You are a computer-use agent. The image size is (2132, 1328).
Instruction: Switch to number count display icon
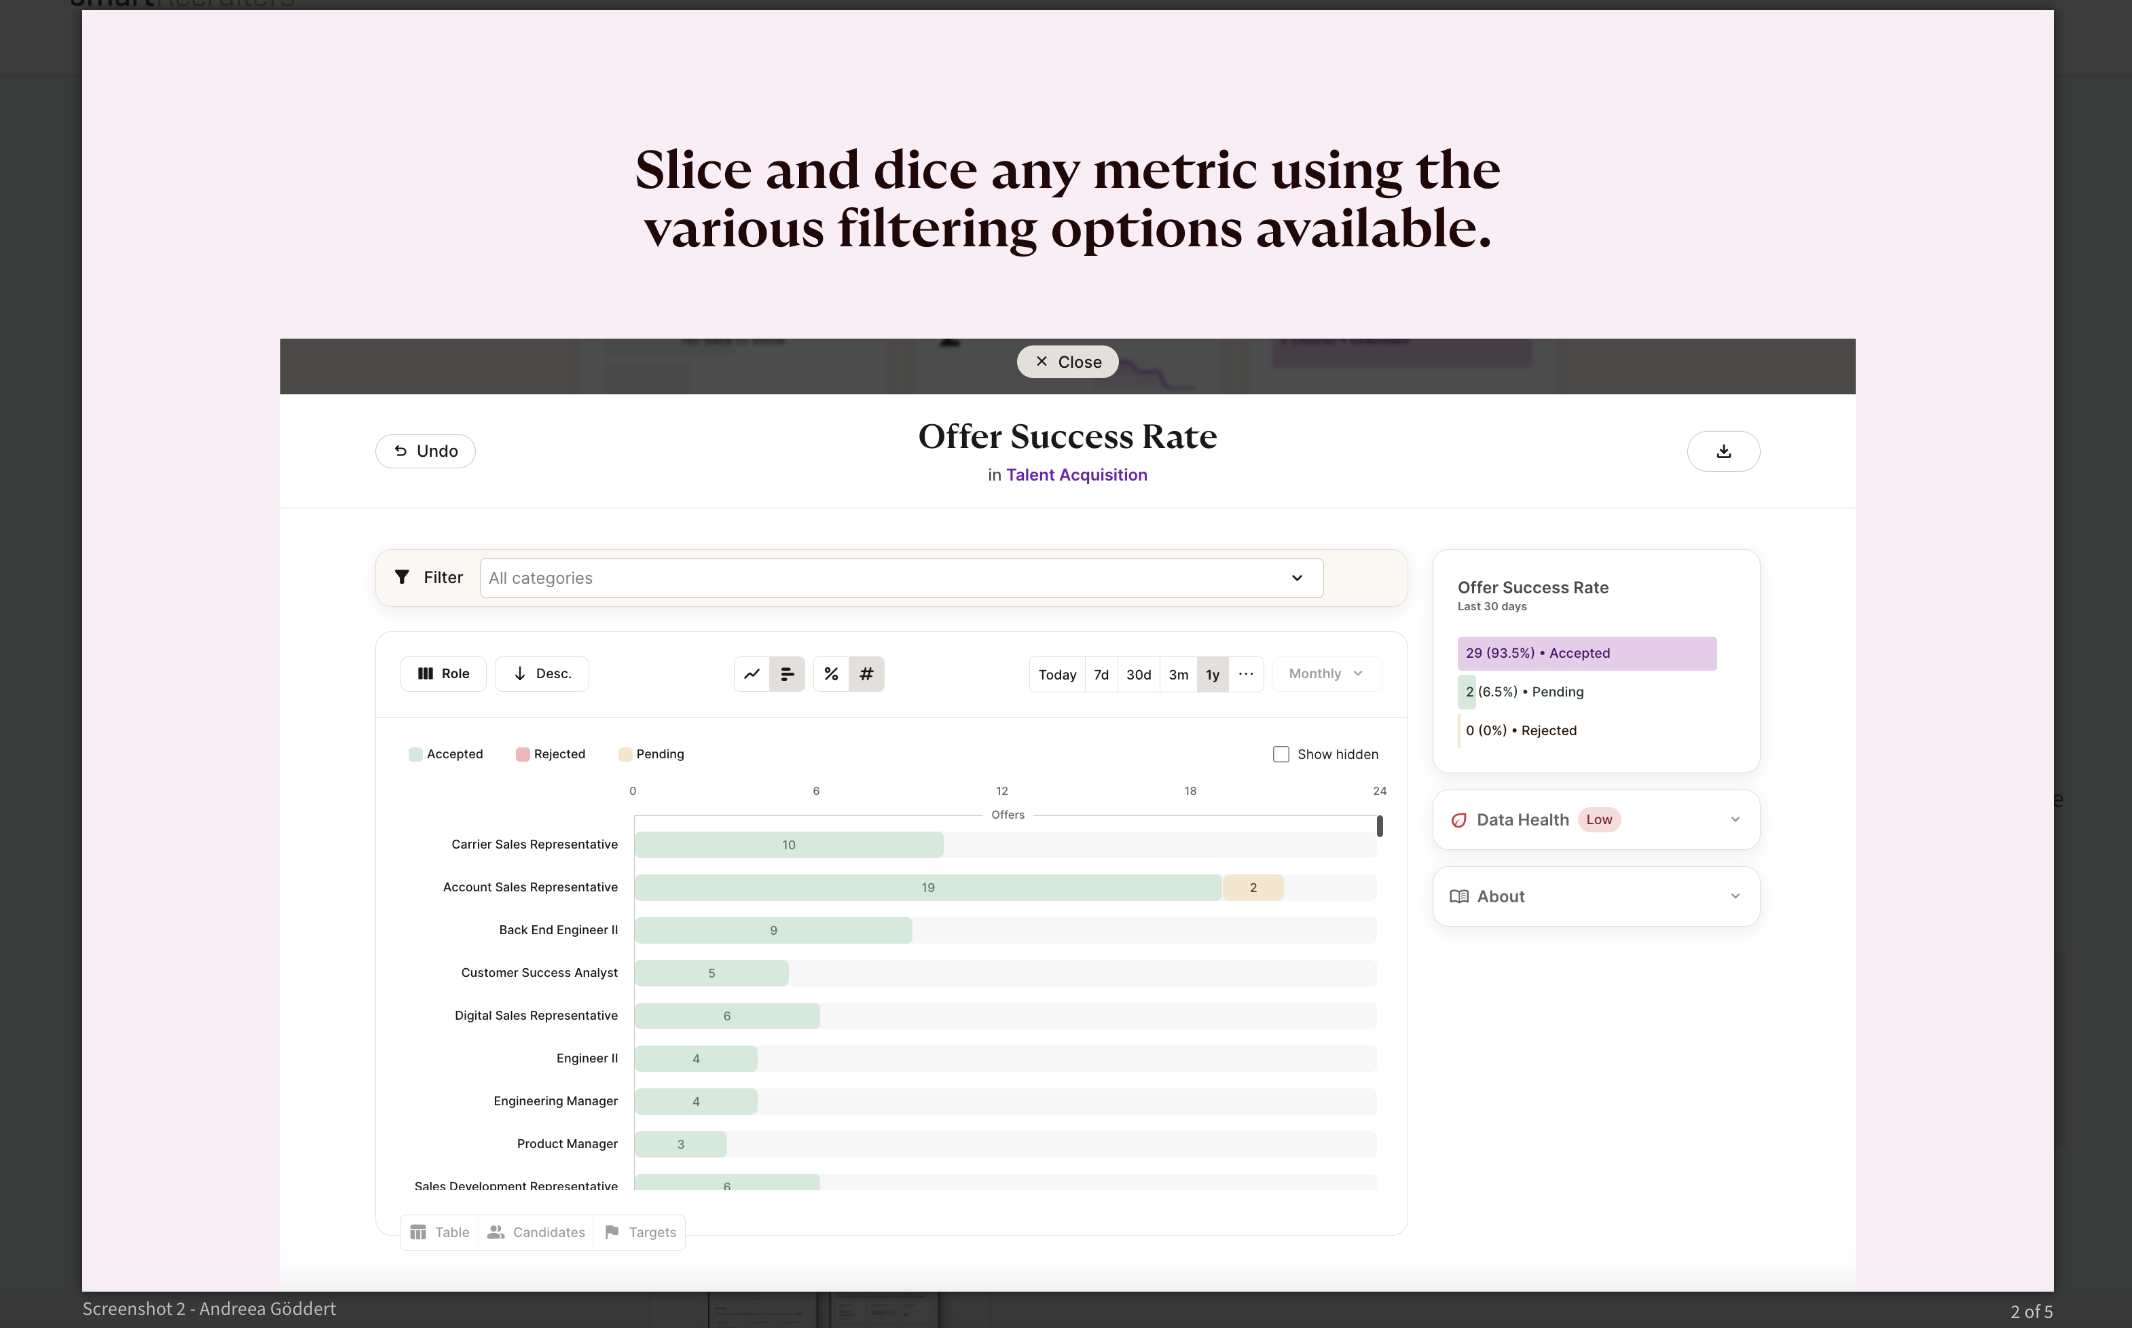point(866,674)
